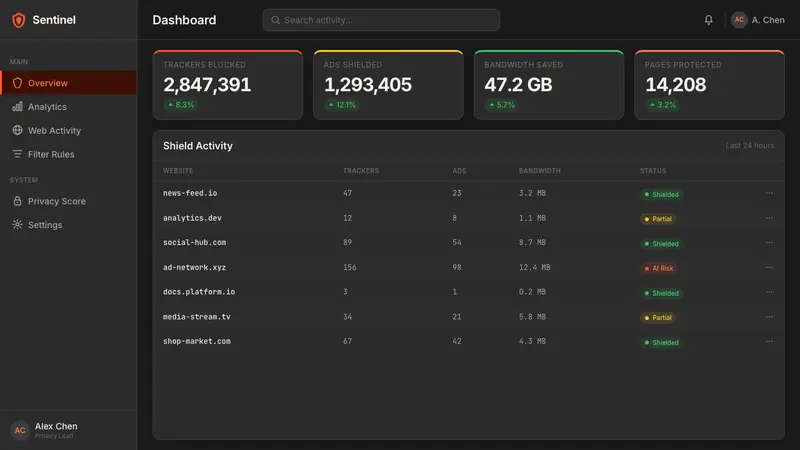Image resolution: width=800 pixels, height=450 pixels.
Task: Click Shielded status of news-feed.io
Action: [661, 194]
